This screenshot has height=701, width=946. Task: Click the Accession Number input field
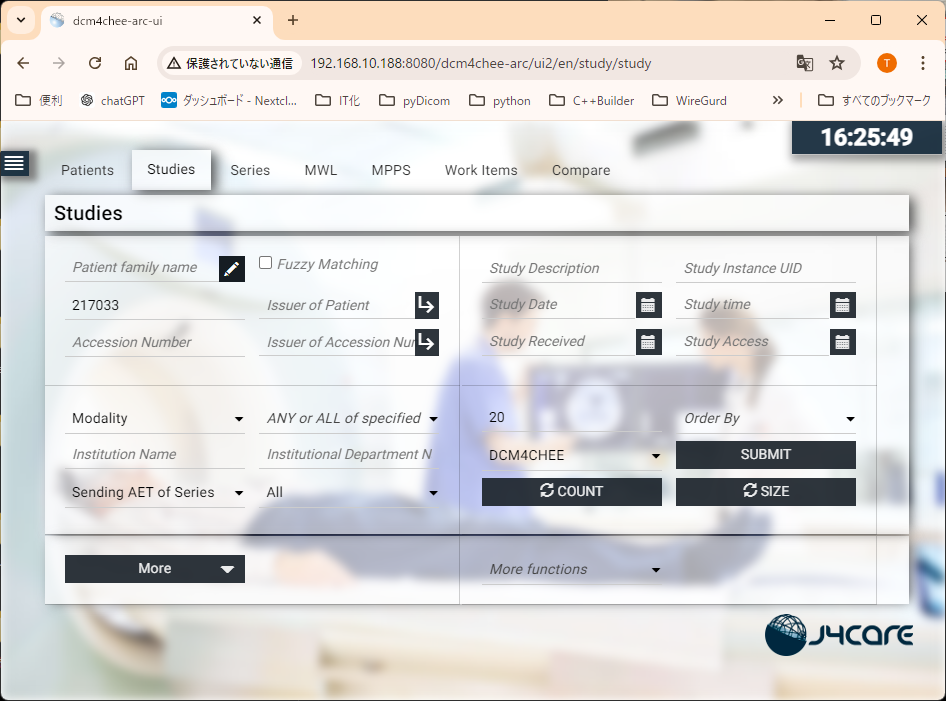155,342
